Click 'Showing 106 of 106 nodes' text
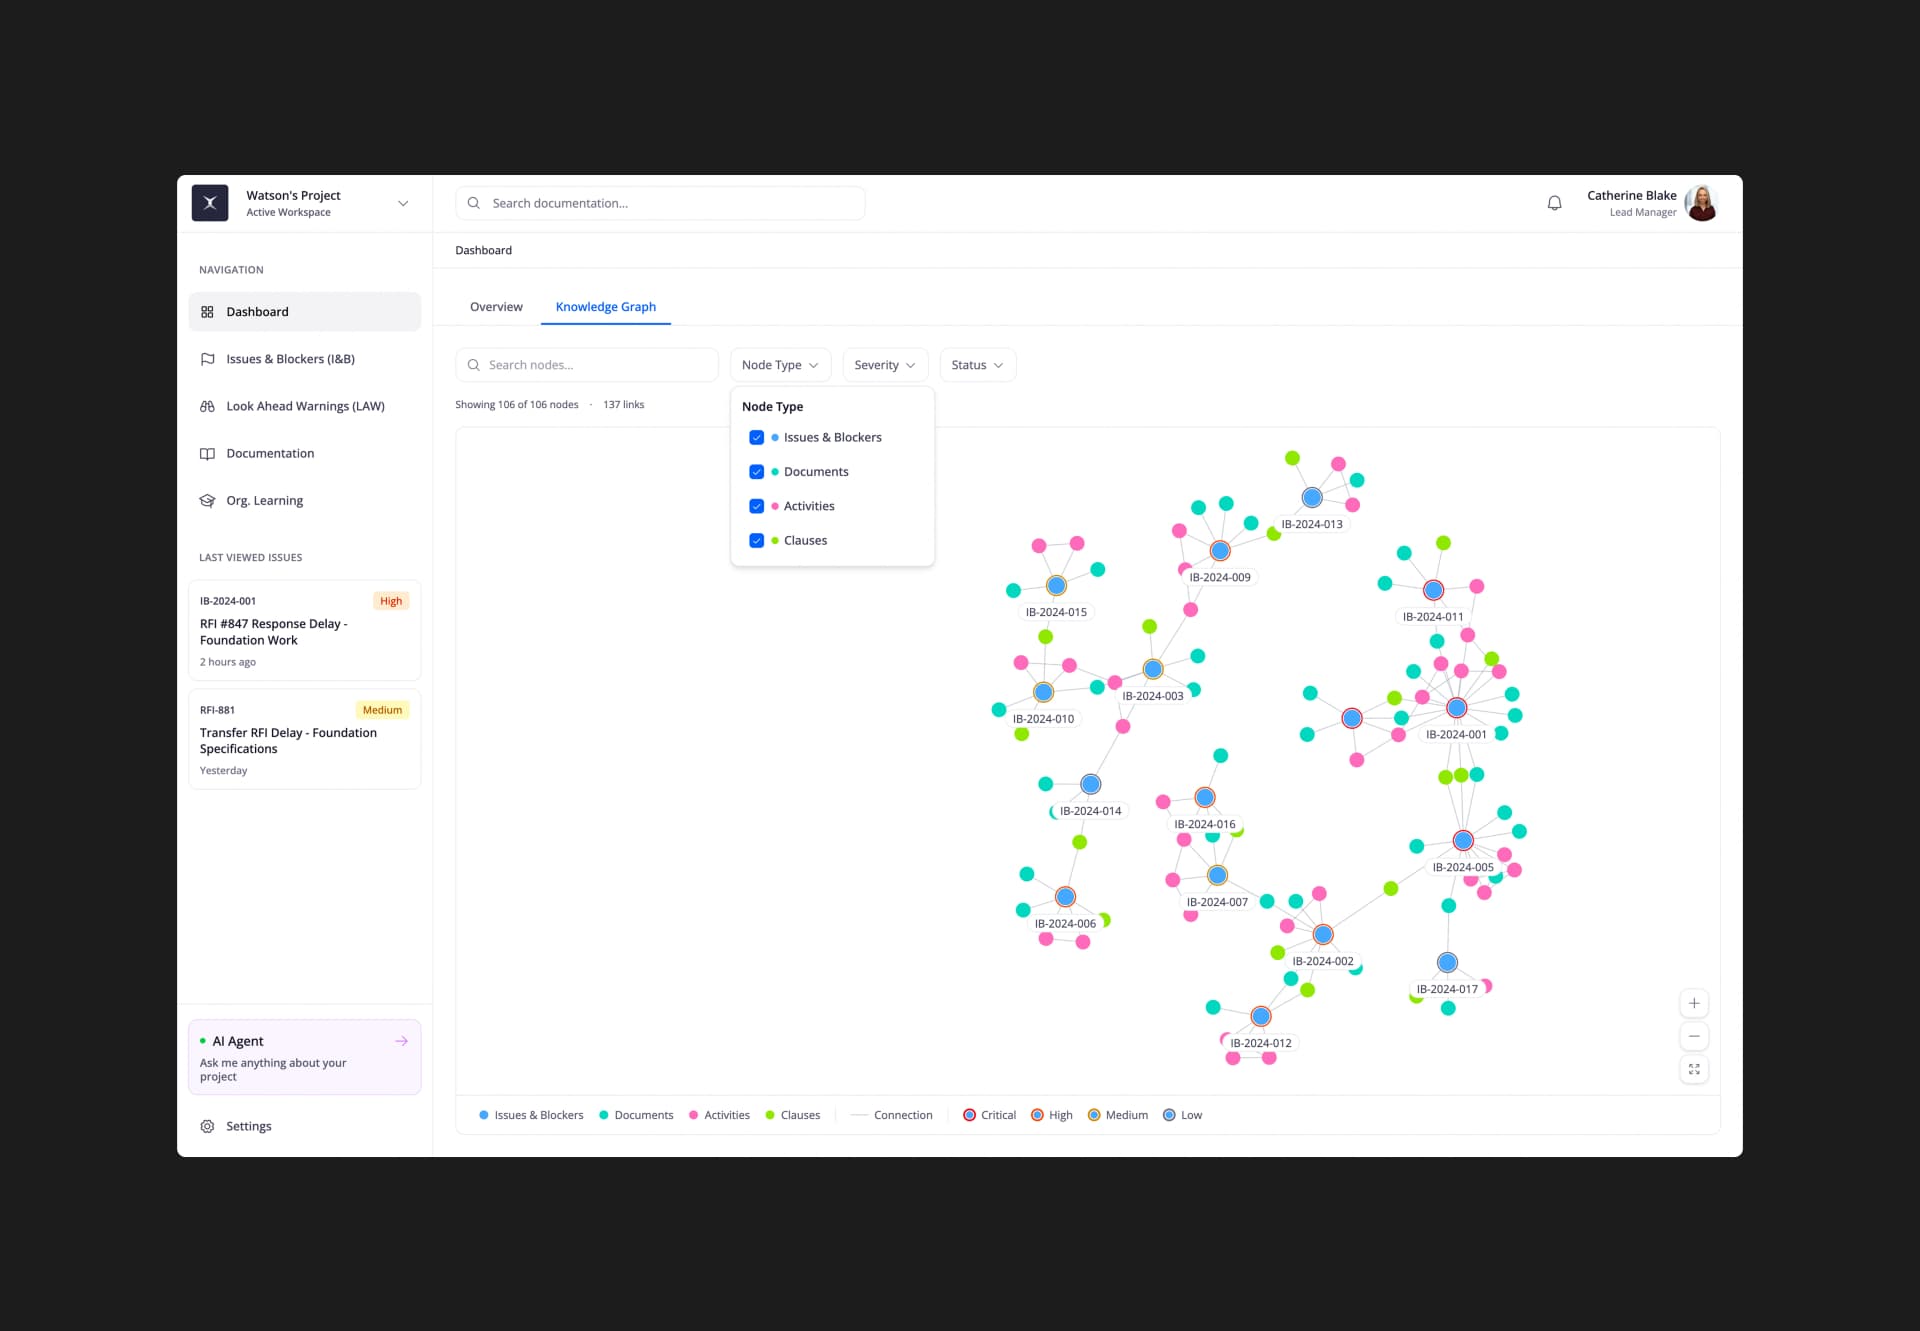The width and height of the screenshot is (1920, 1331). 517,405
